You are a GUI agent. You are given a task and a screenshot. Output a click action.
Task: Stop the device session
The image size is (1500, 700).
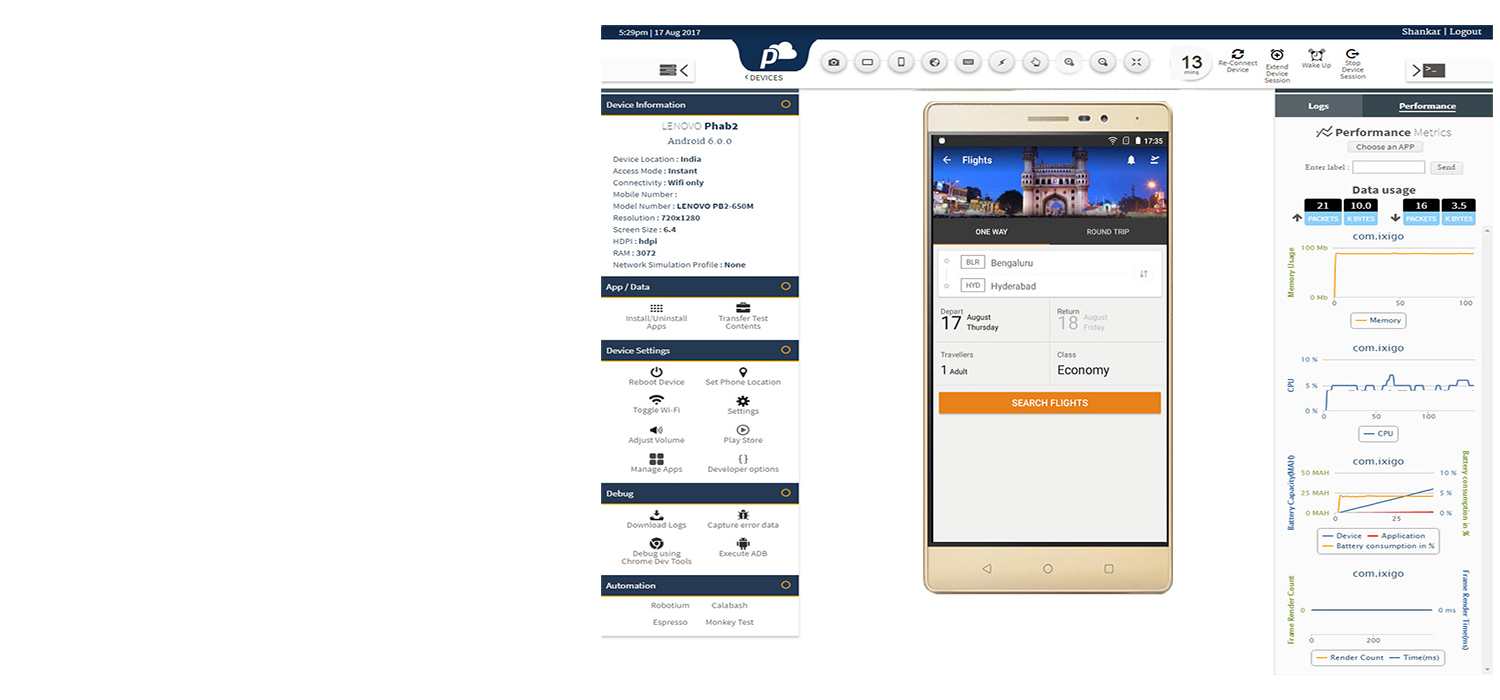1352,62
